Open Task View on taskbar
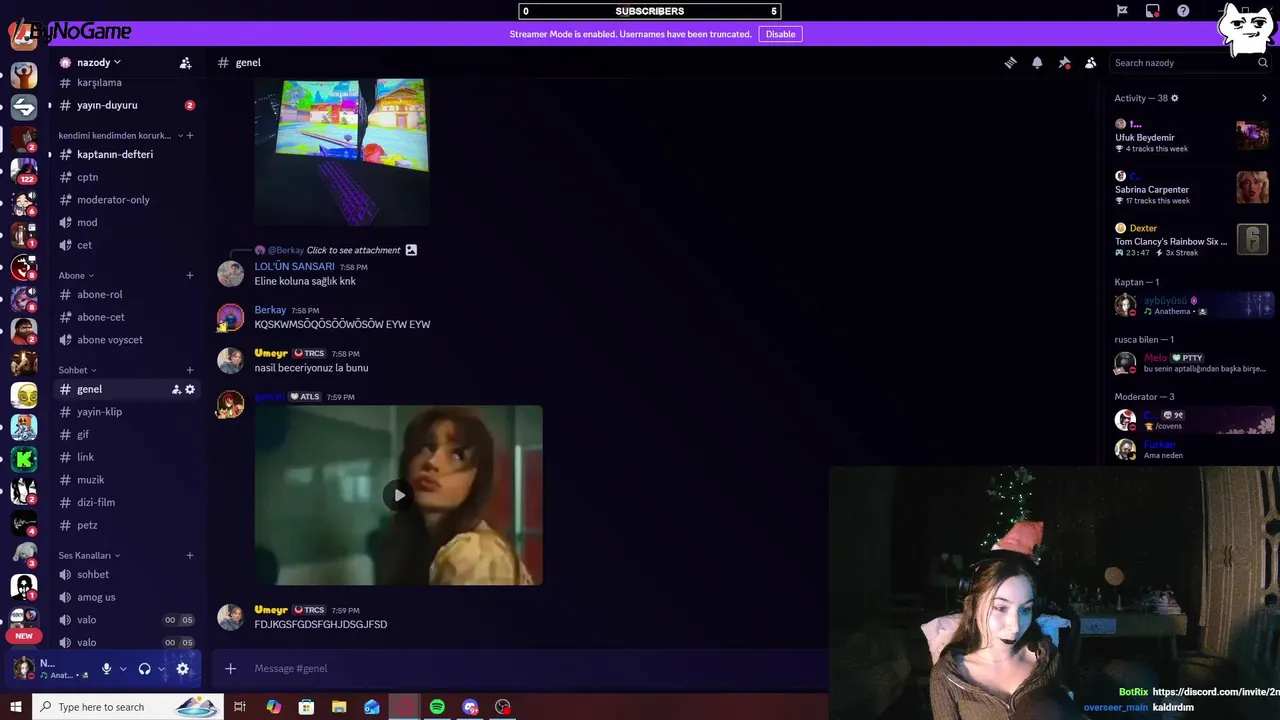This screenshot has height=720, width=1280. (x=240, y=707)
